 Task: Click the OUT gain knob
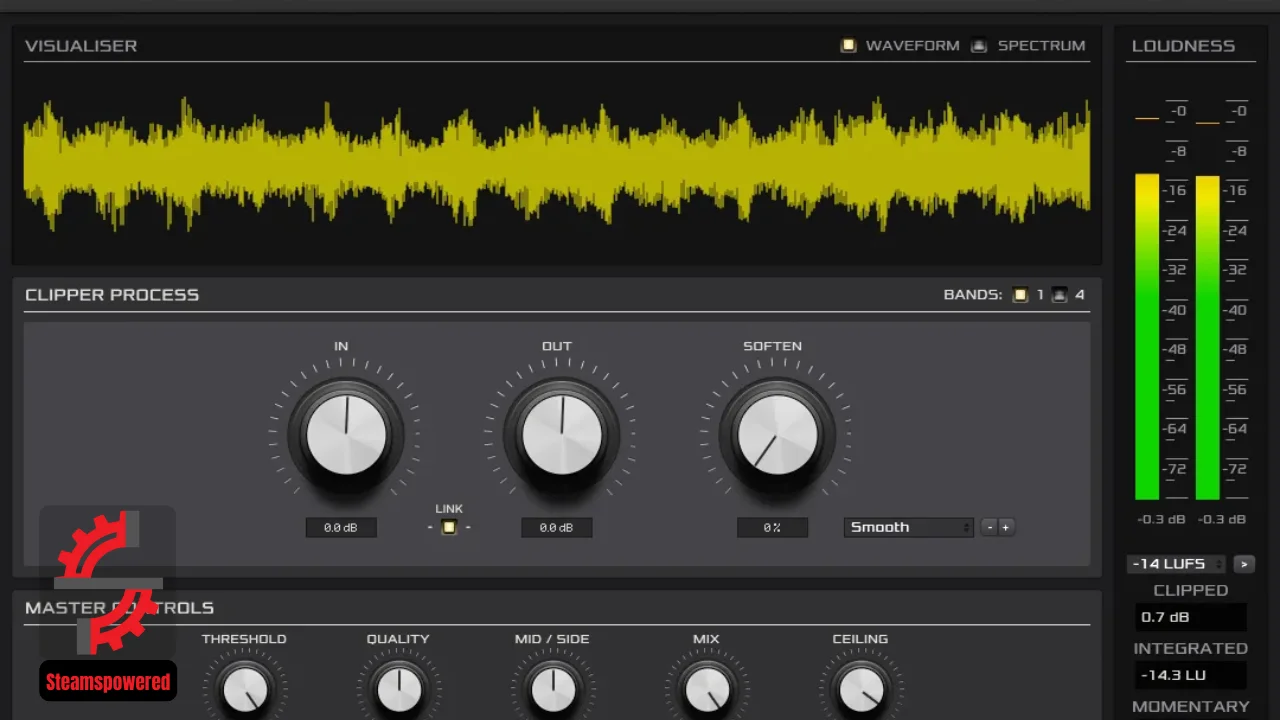(x=562, y=434)
